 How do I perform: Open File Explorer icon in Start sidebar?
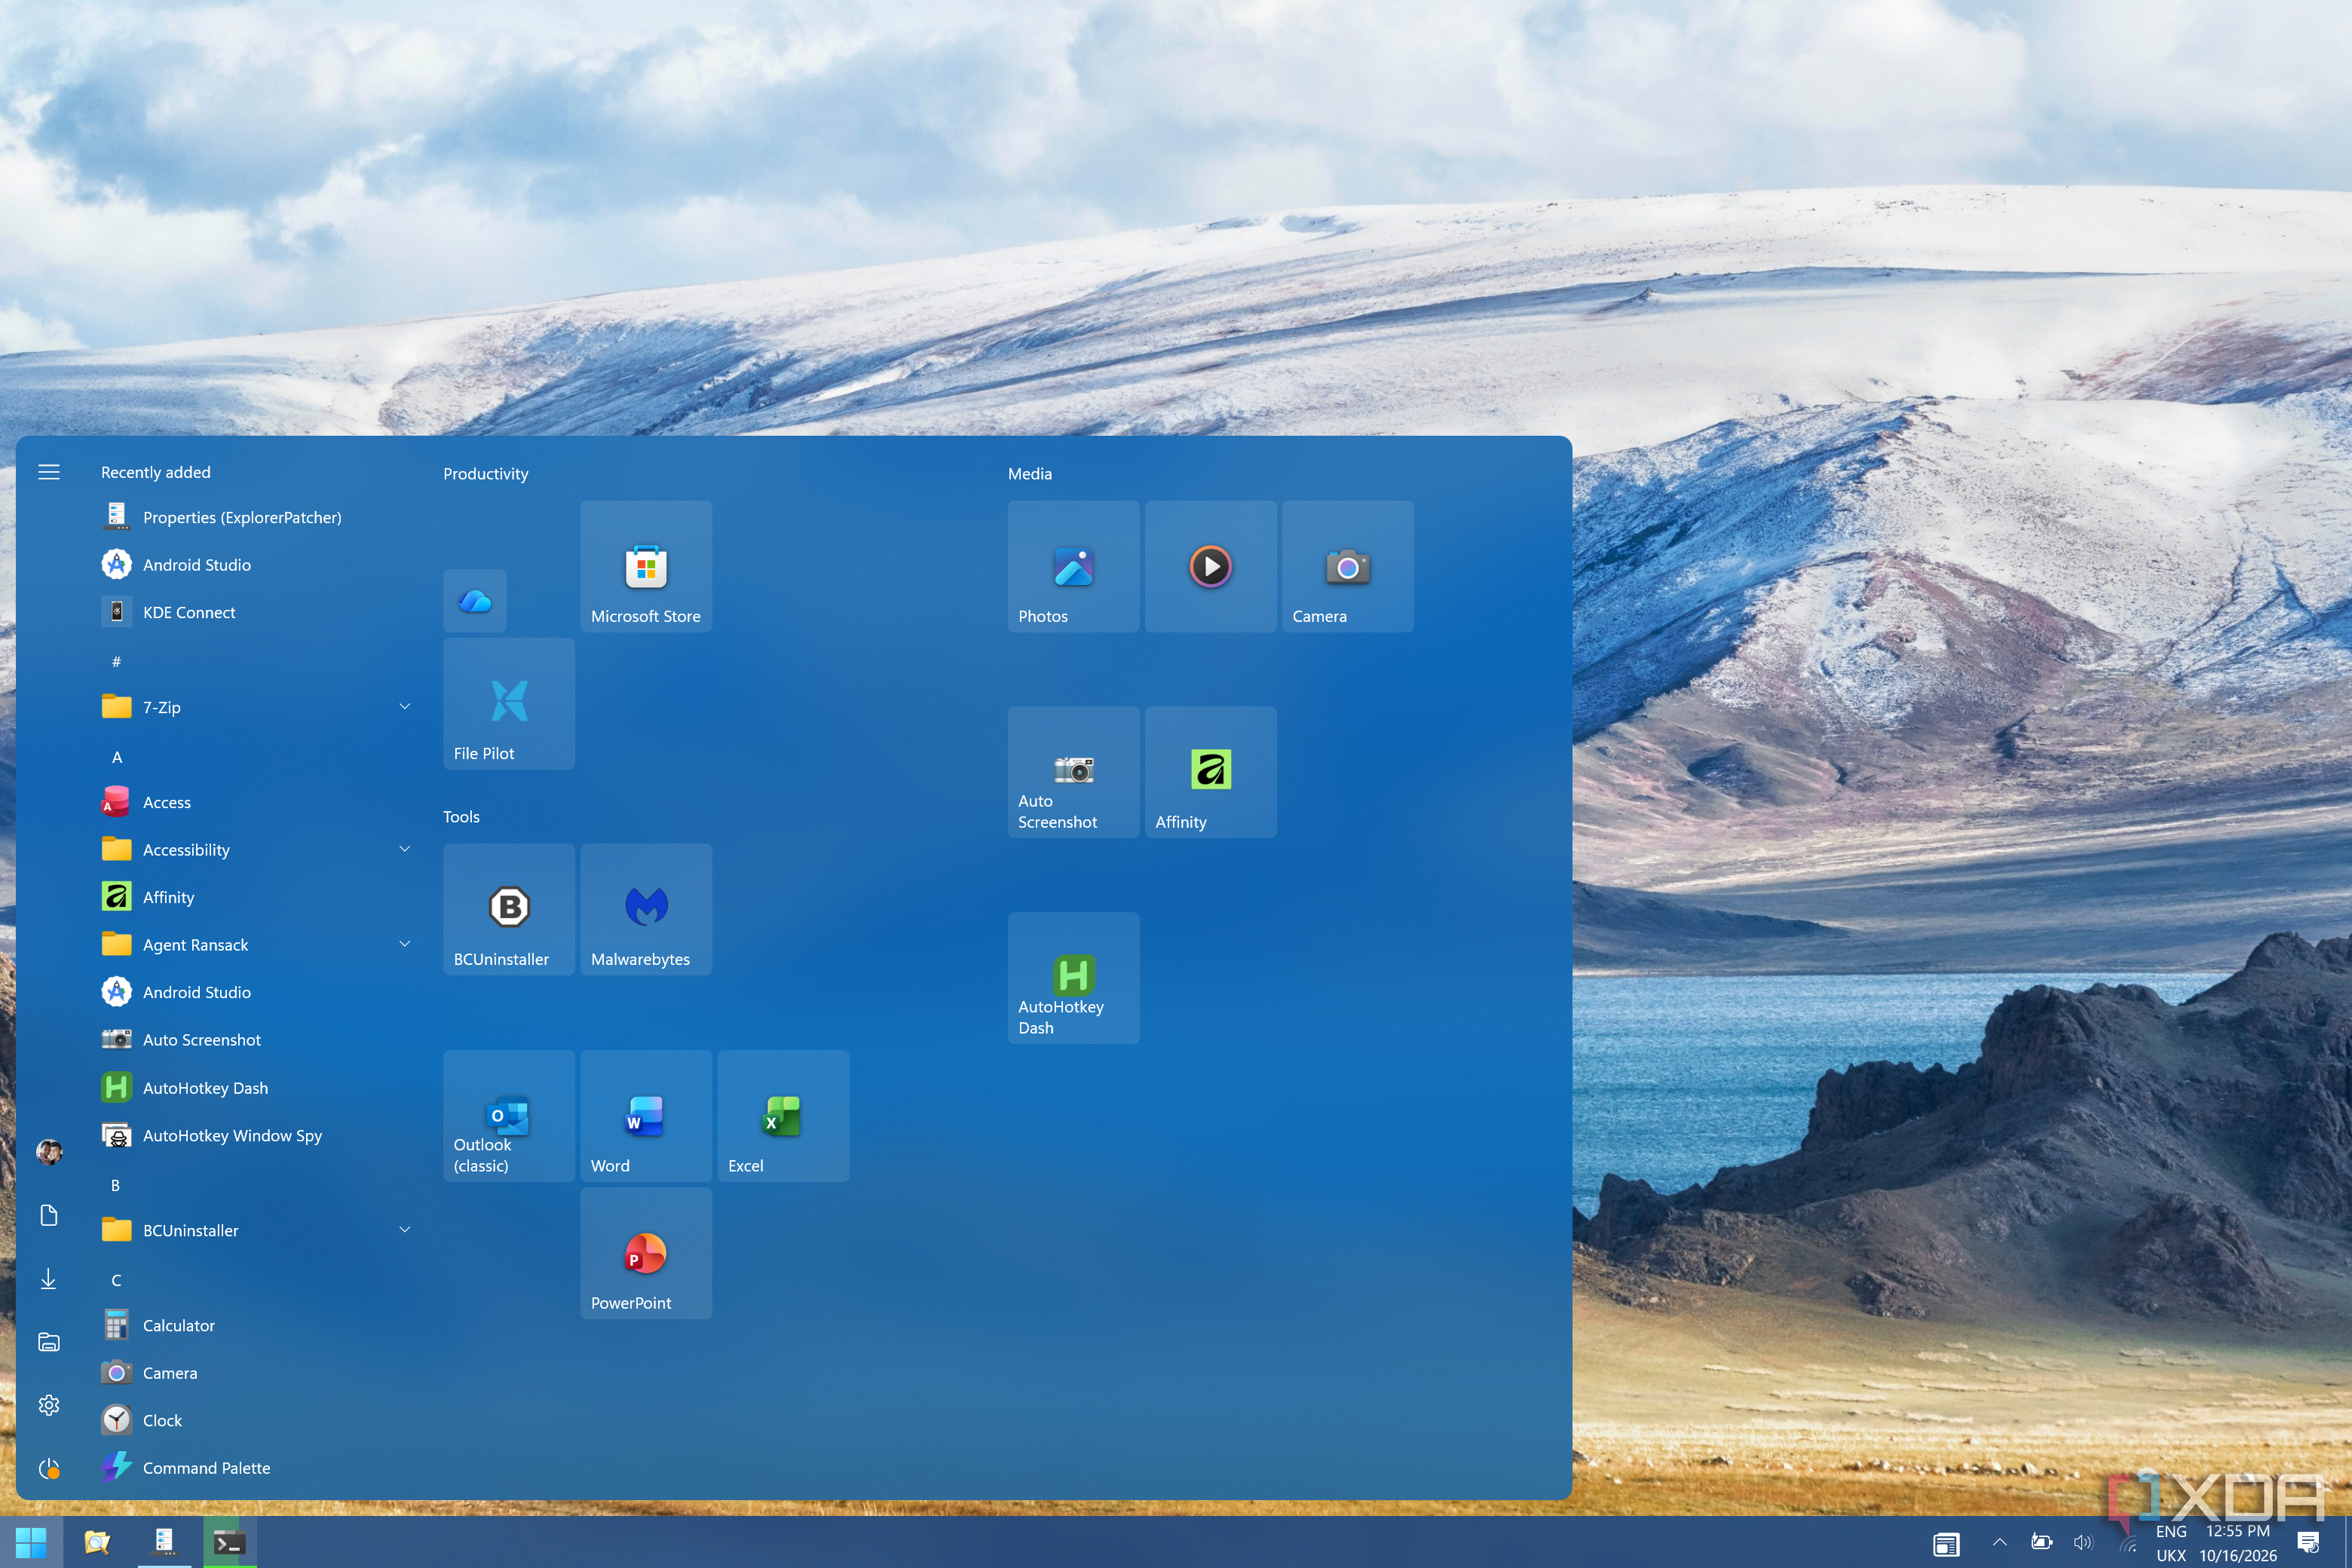coord(49,1342)
